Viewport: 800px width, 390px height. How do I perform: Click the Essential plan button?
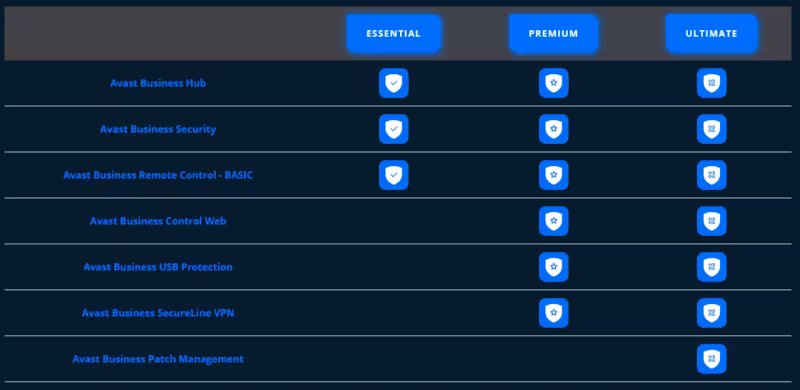(x=393, y=34)
